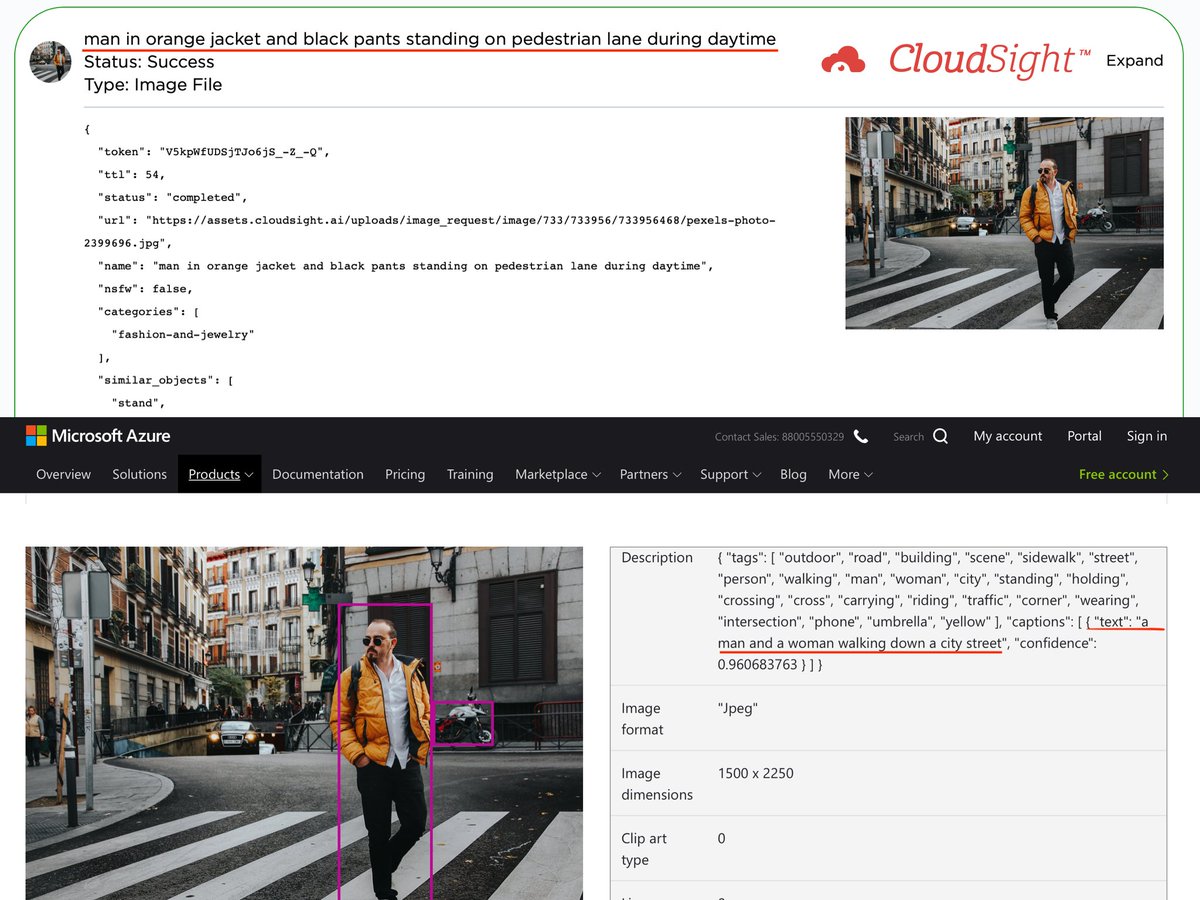Expand the More dropdown menu

pos(850,474)
